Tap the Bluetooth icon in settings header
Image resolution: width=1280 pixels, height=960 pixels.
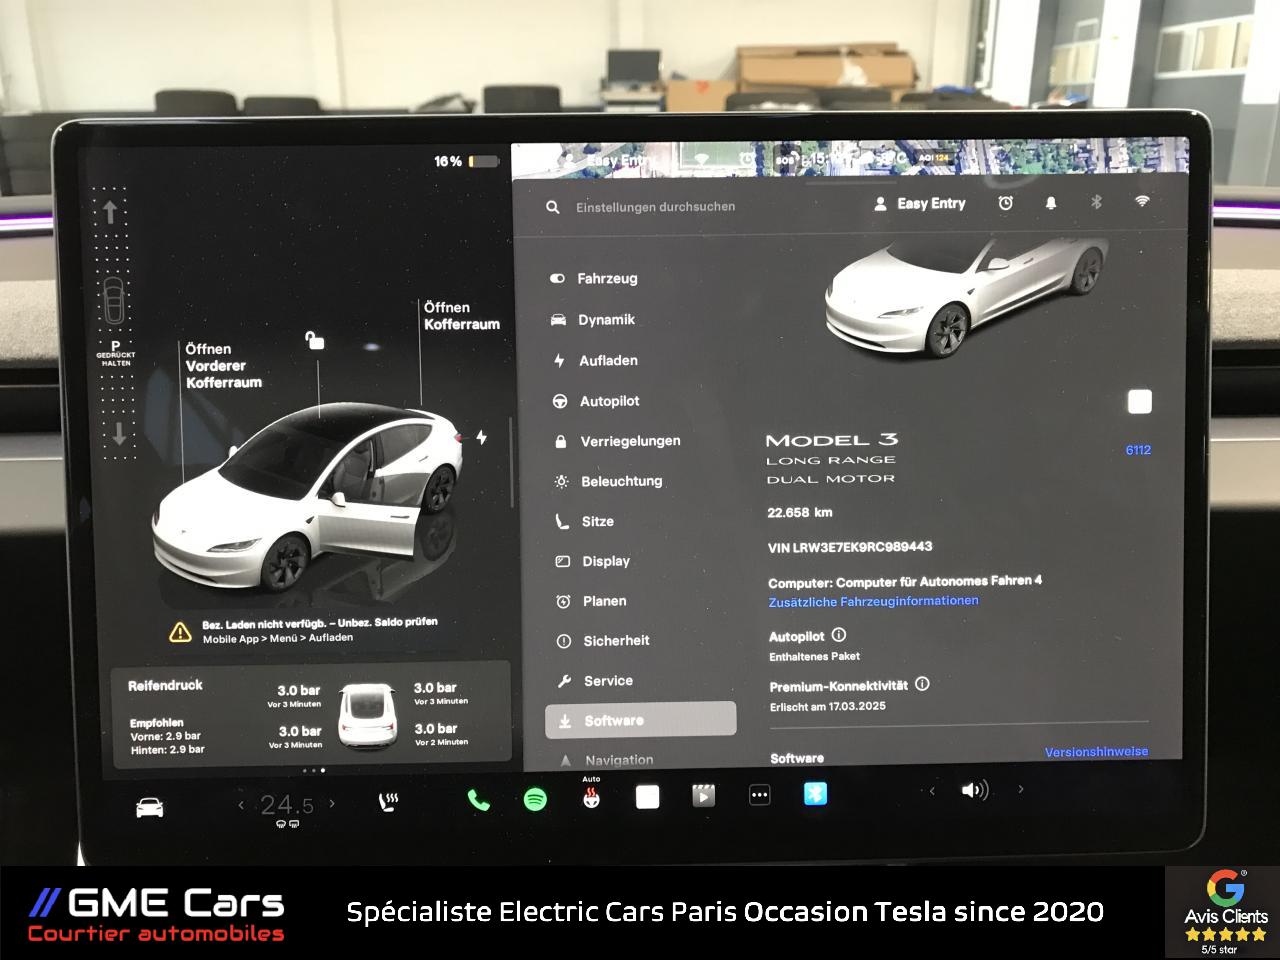point(1096,202)
